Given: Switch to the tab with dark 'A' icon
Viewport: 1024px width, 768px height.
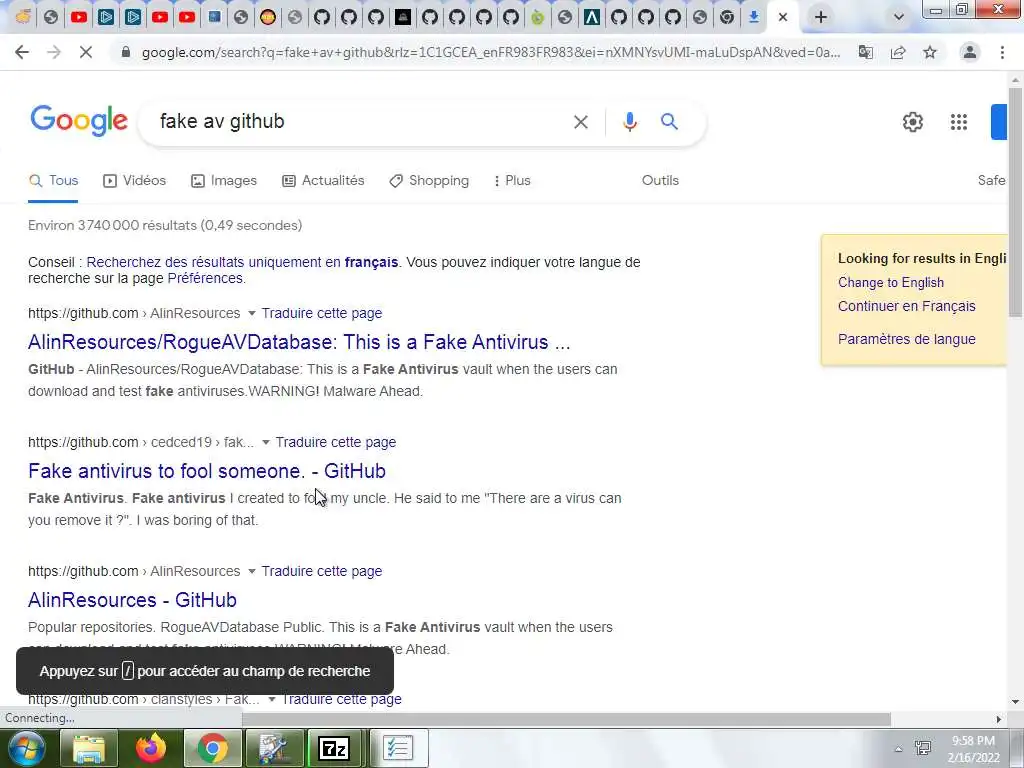Looking at the screenshot, I should point(592,17).
